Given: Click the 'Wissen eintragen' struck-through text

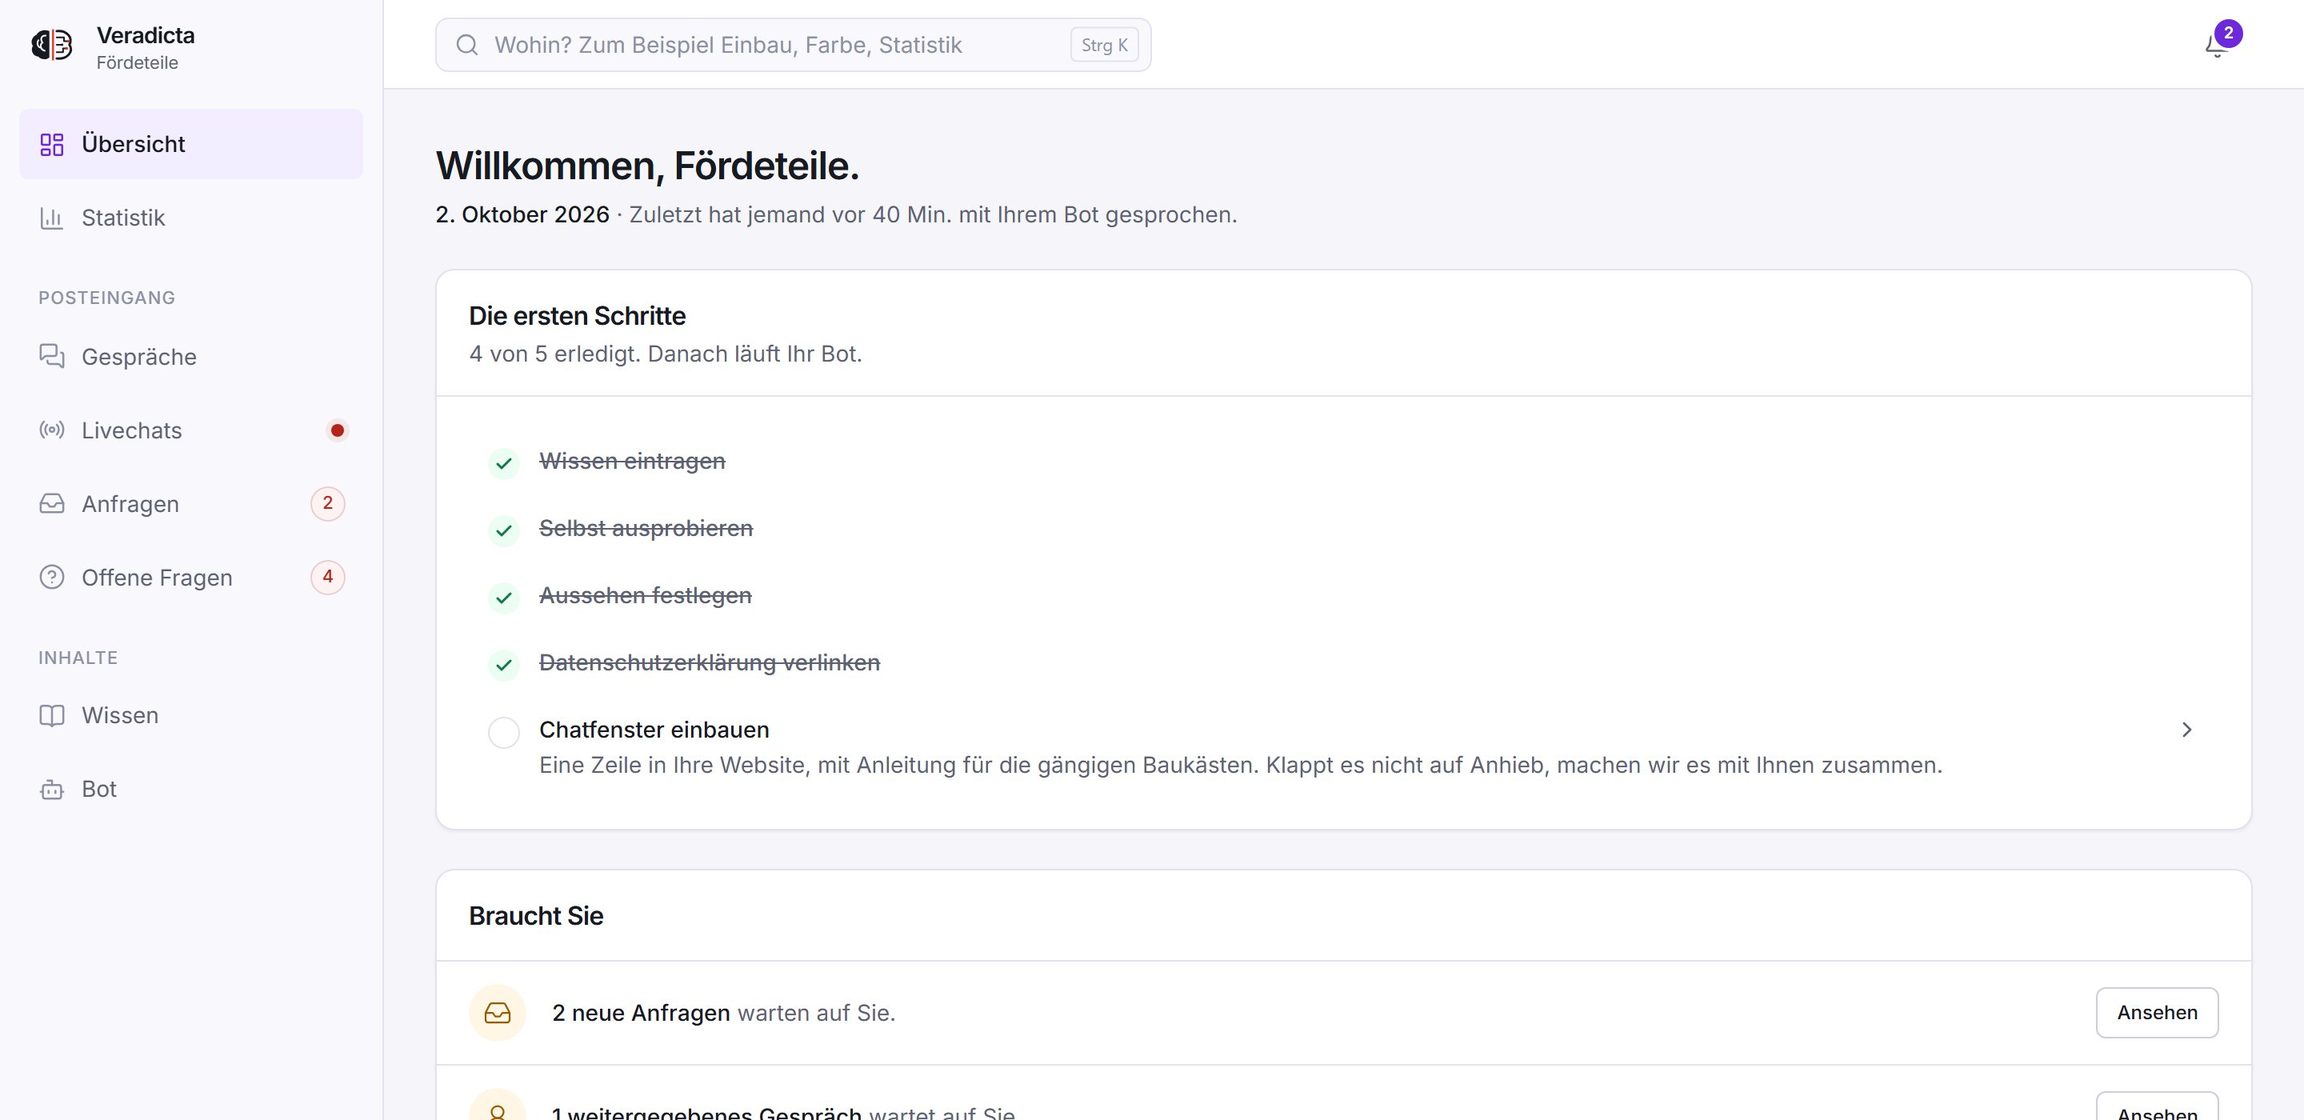Looking at the screenshot, I should click(x=632, y=461).
